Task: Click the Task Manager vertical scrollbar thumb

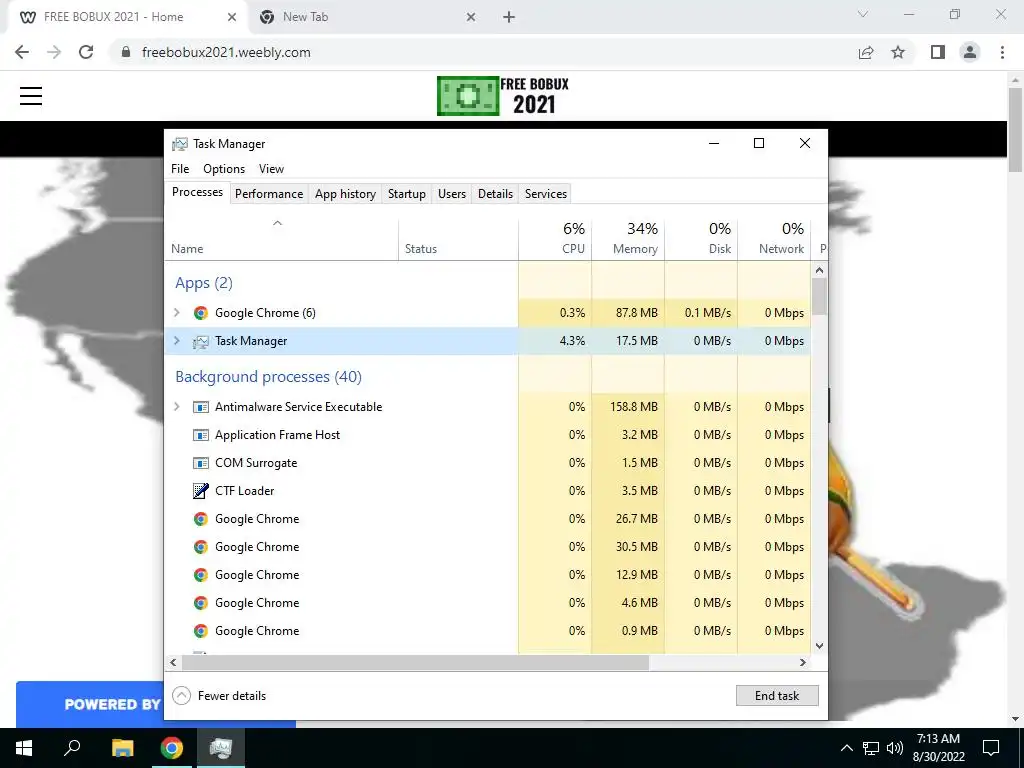Action: [820, 296]
